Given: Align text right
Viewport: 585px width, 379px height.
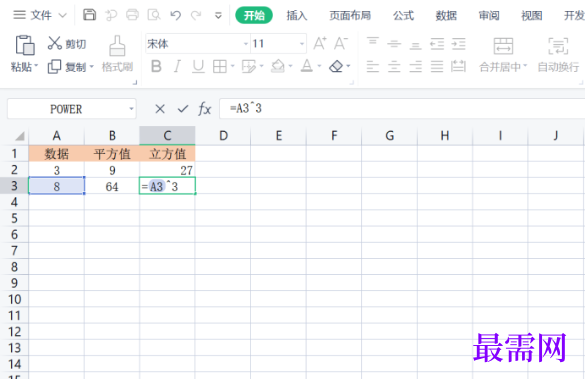Looking at the screenshot, I should 415,66.
